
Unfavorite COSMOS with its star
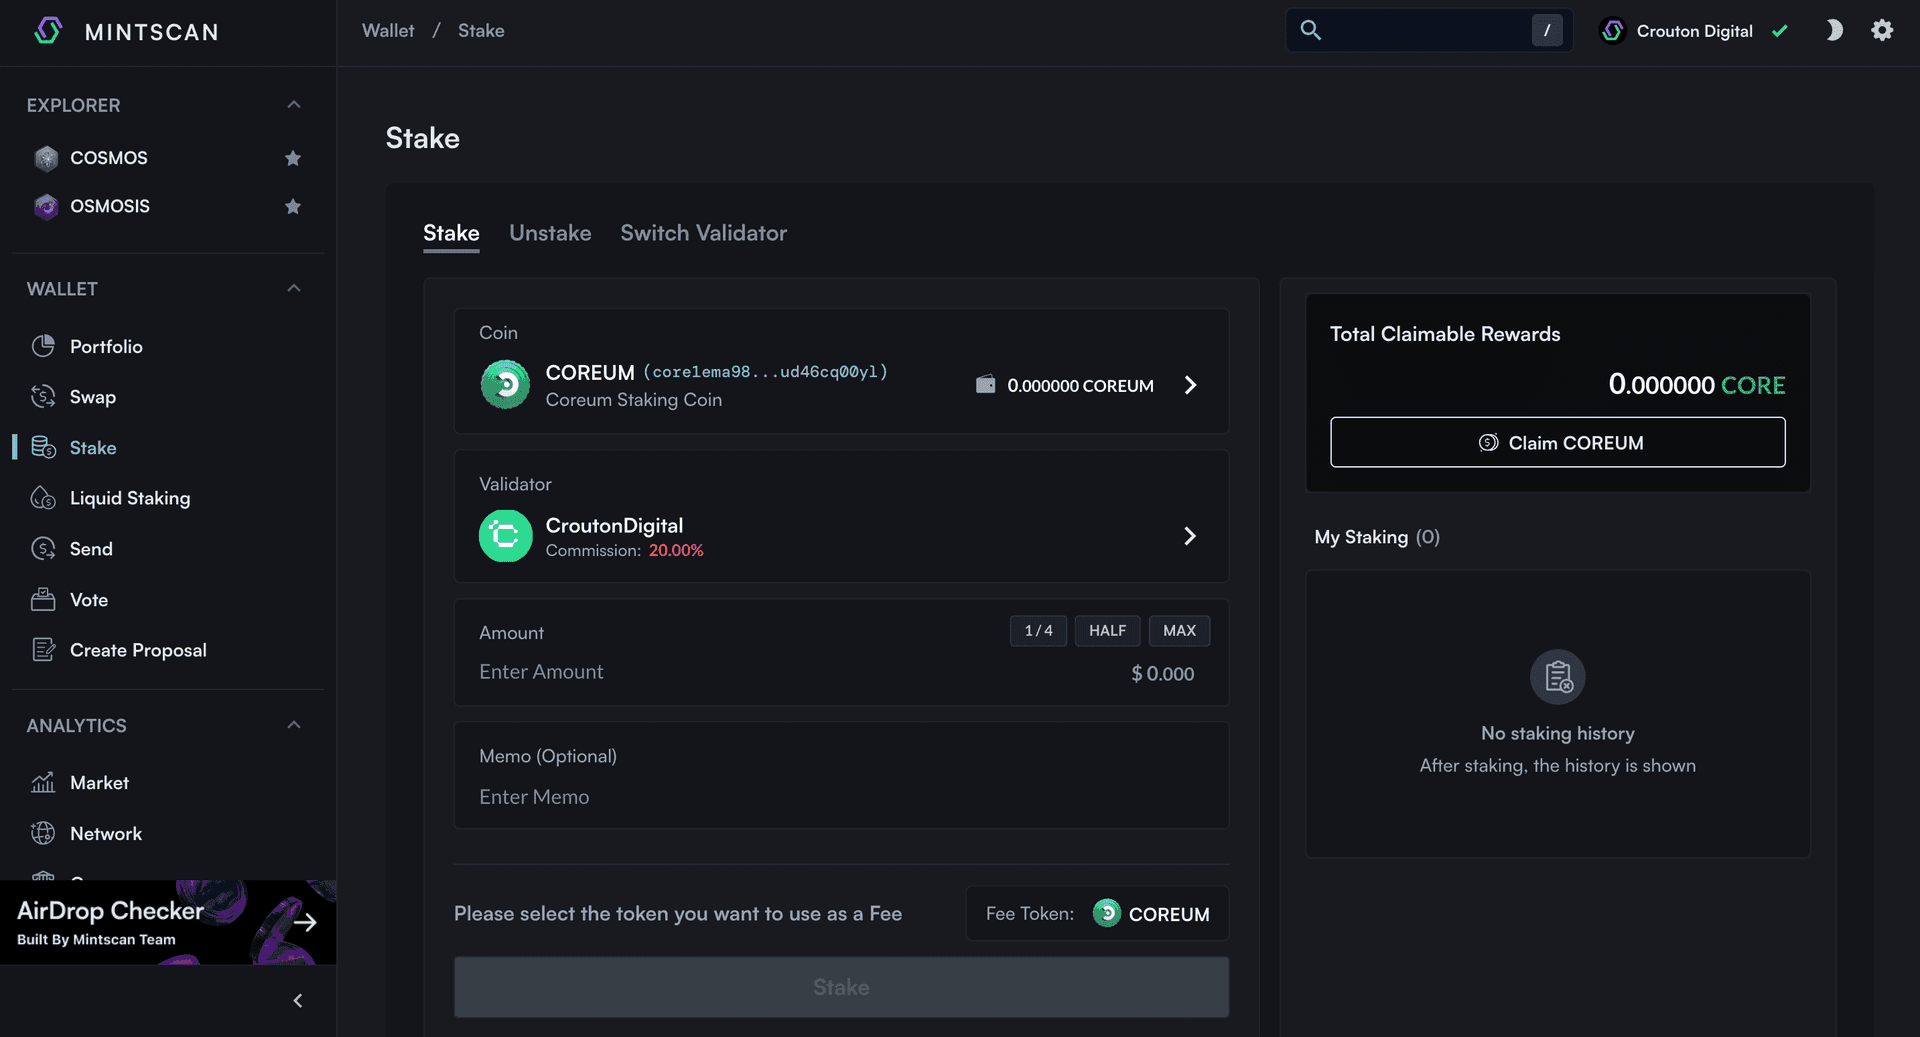click(x=293, y=158)
